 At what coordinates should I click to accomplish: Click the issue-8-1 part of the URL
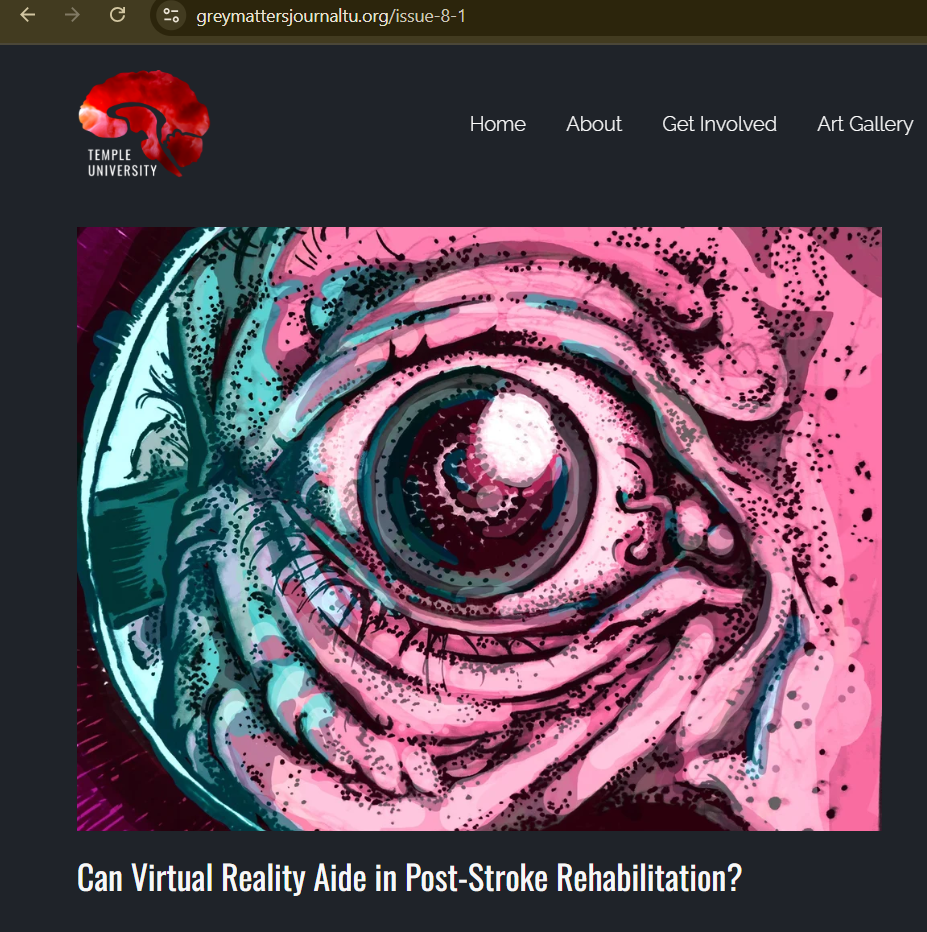tap(430, 16)
